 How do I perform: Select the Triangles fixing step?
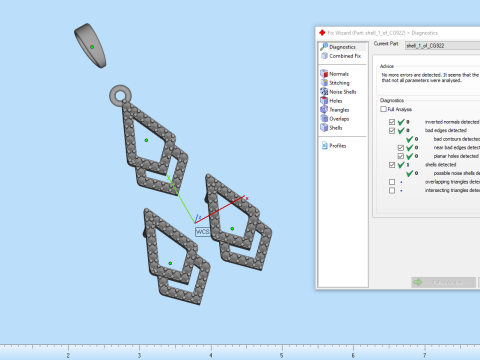pyautogui.click(x=335, y=110)
